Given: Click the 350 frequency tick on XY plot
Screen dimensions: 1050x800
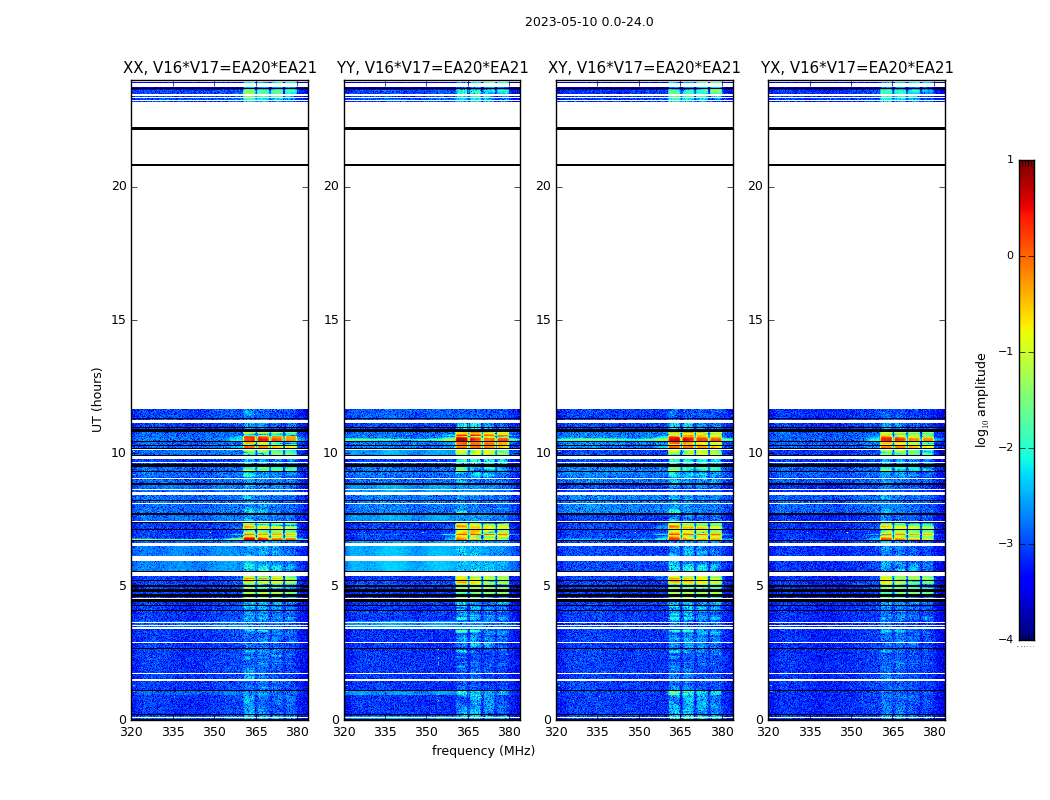Looking at the screenshot, I should point(639,732).
